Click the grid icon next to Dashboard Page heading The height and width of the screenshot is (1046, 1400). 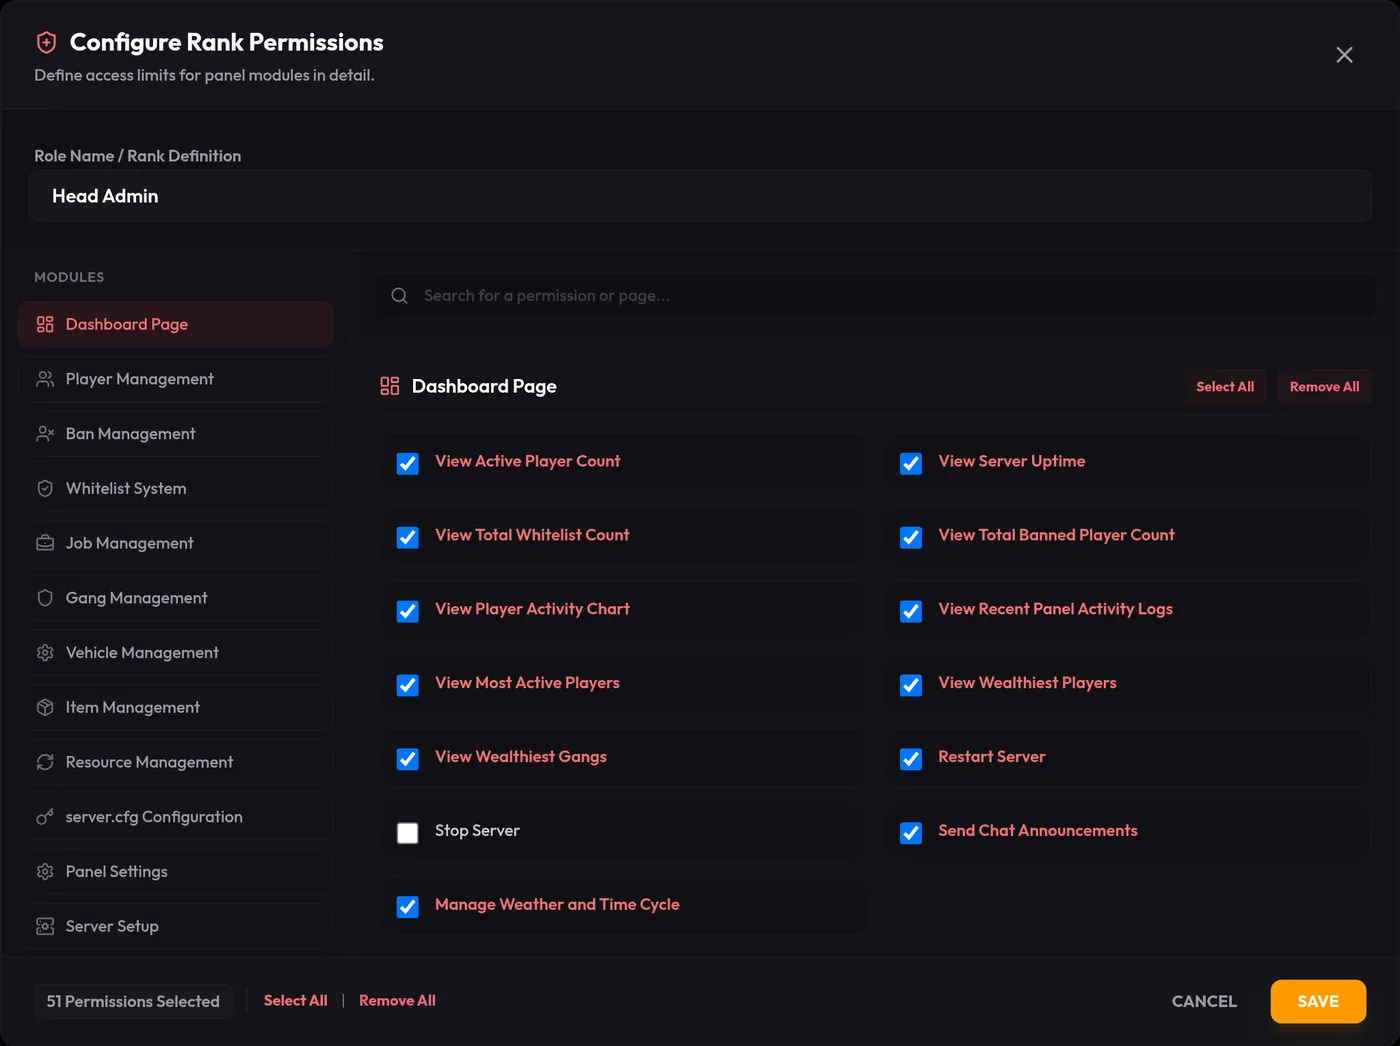pos(390,386)
